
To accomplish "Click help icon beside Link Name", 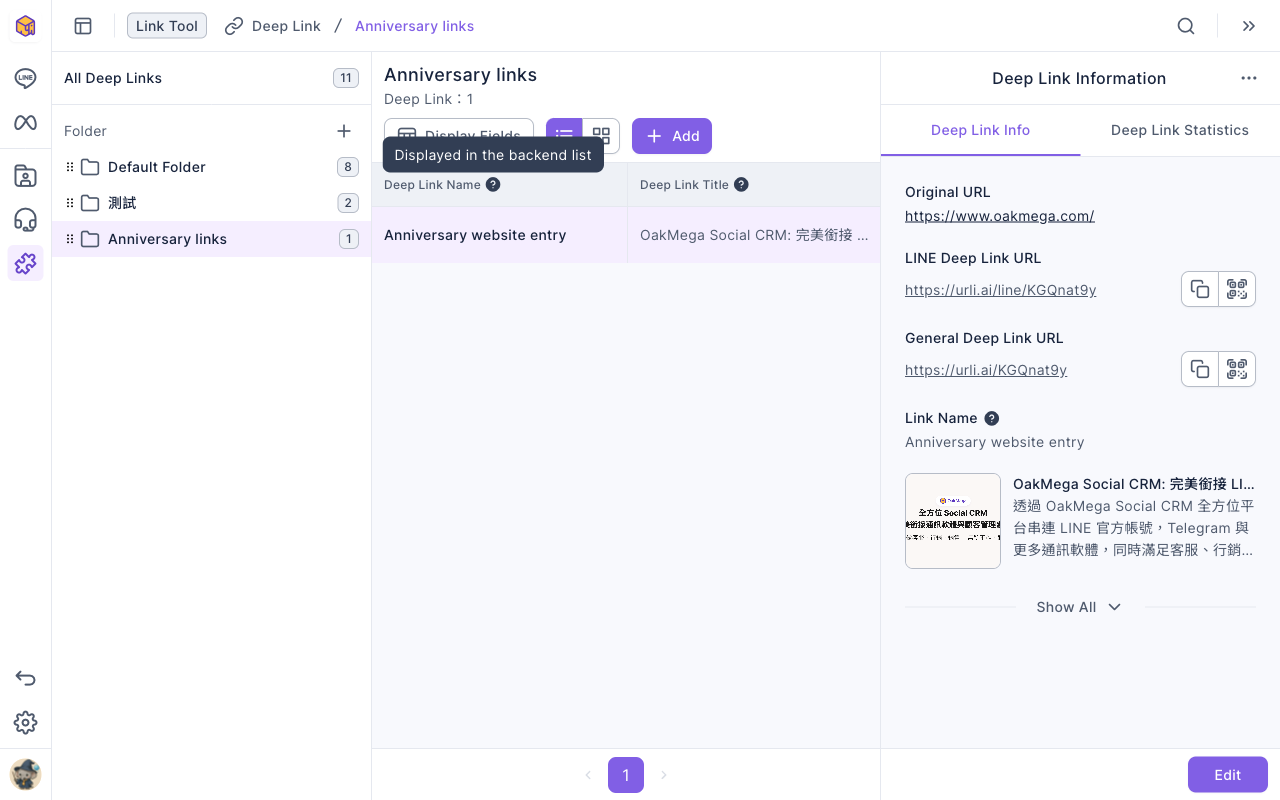I will tap(992, 418).
